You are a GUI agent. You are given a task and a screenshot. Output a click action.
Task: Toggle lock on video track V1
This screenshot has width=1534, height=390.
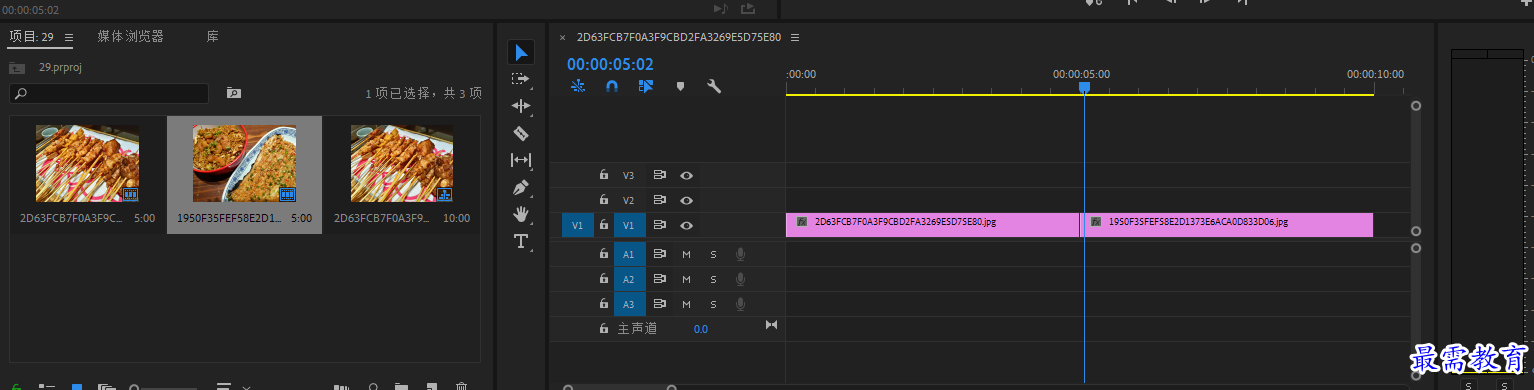pyautogui.click(x=604, y=226)
